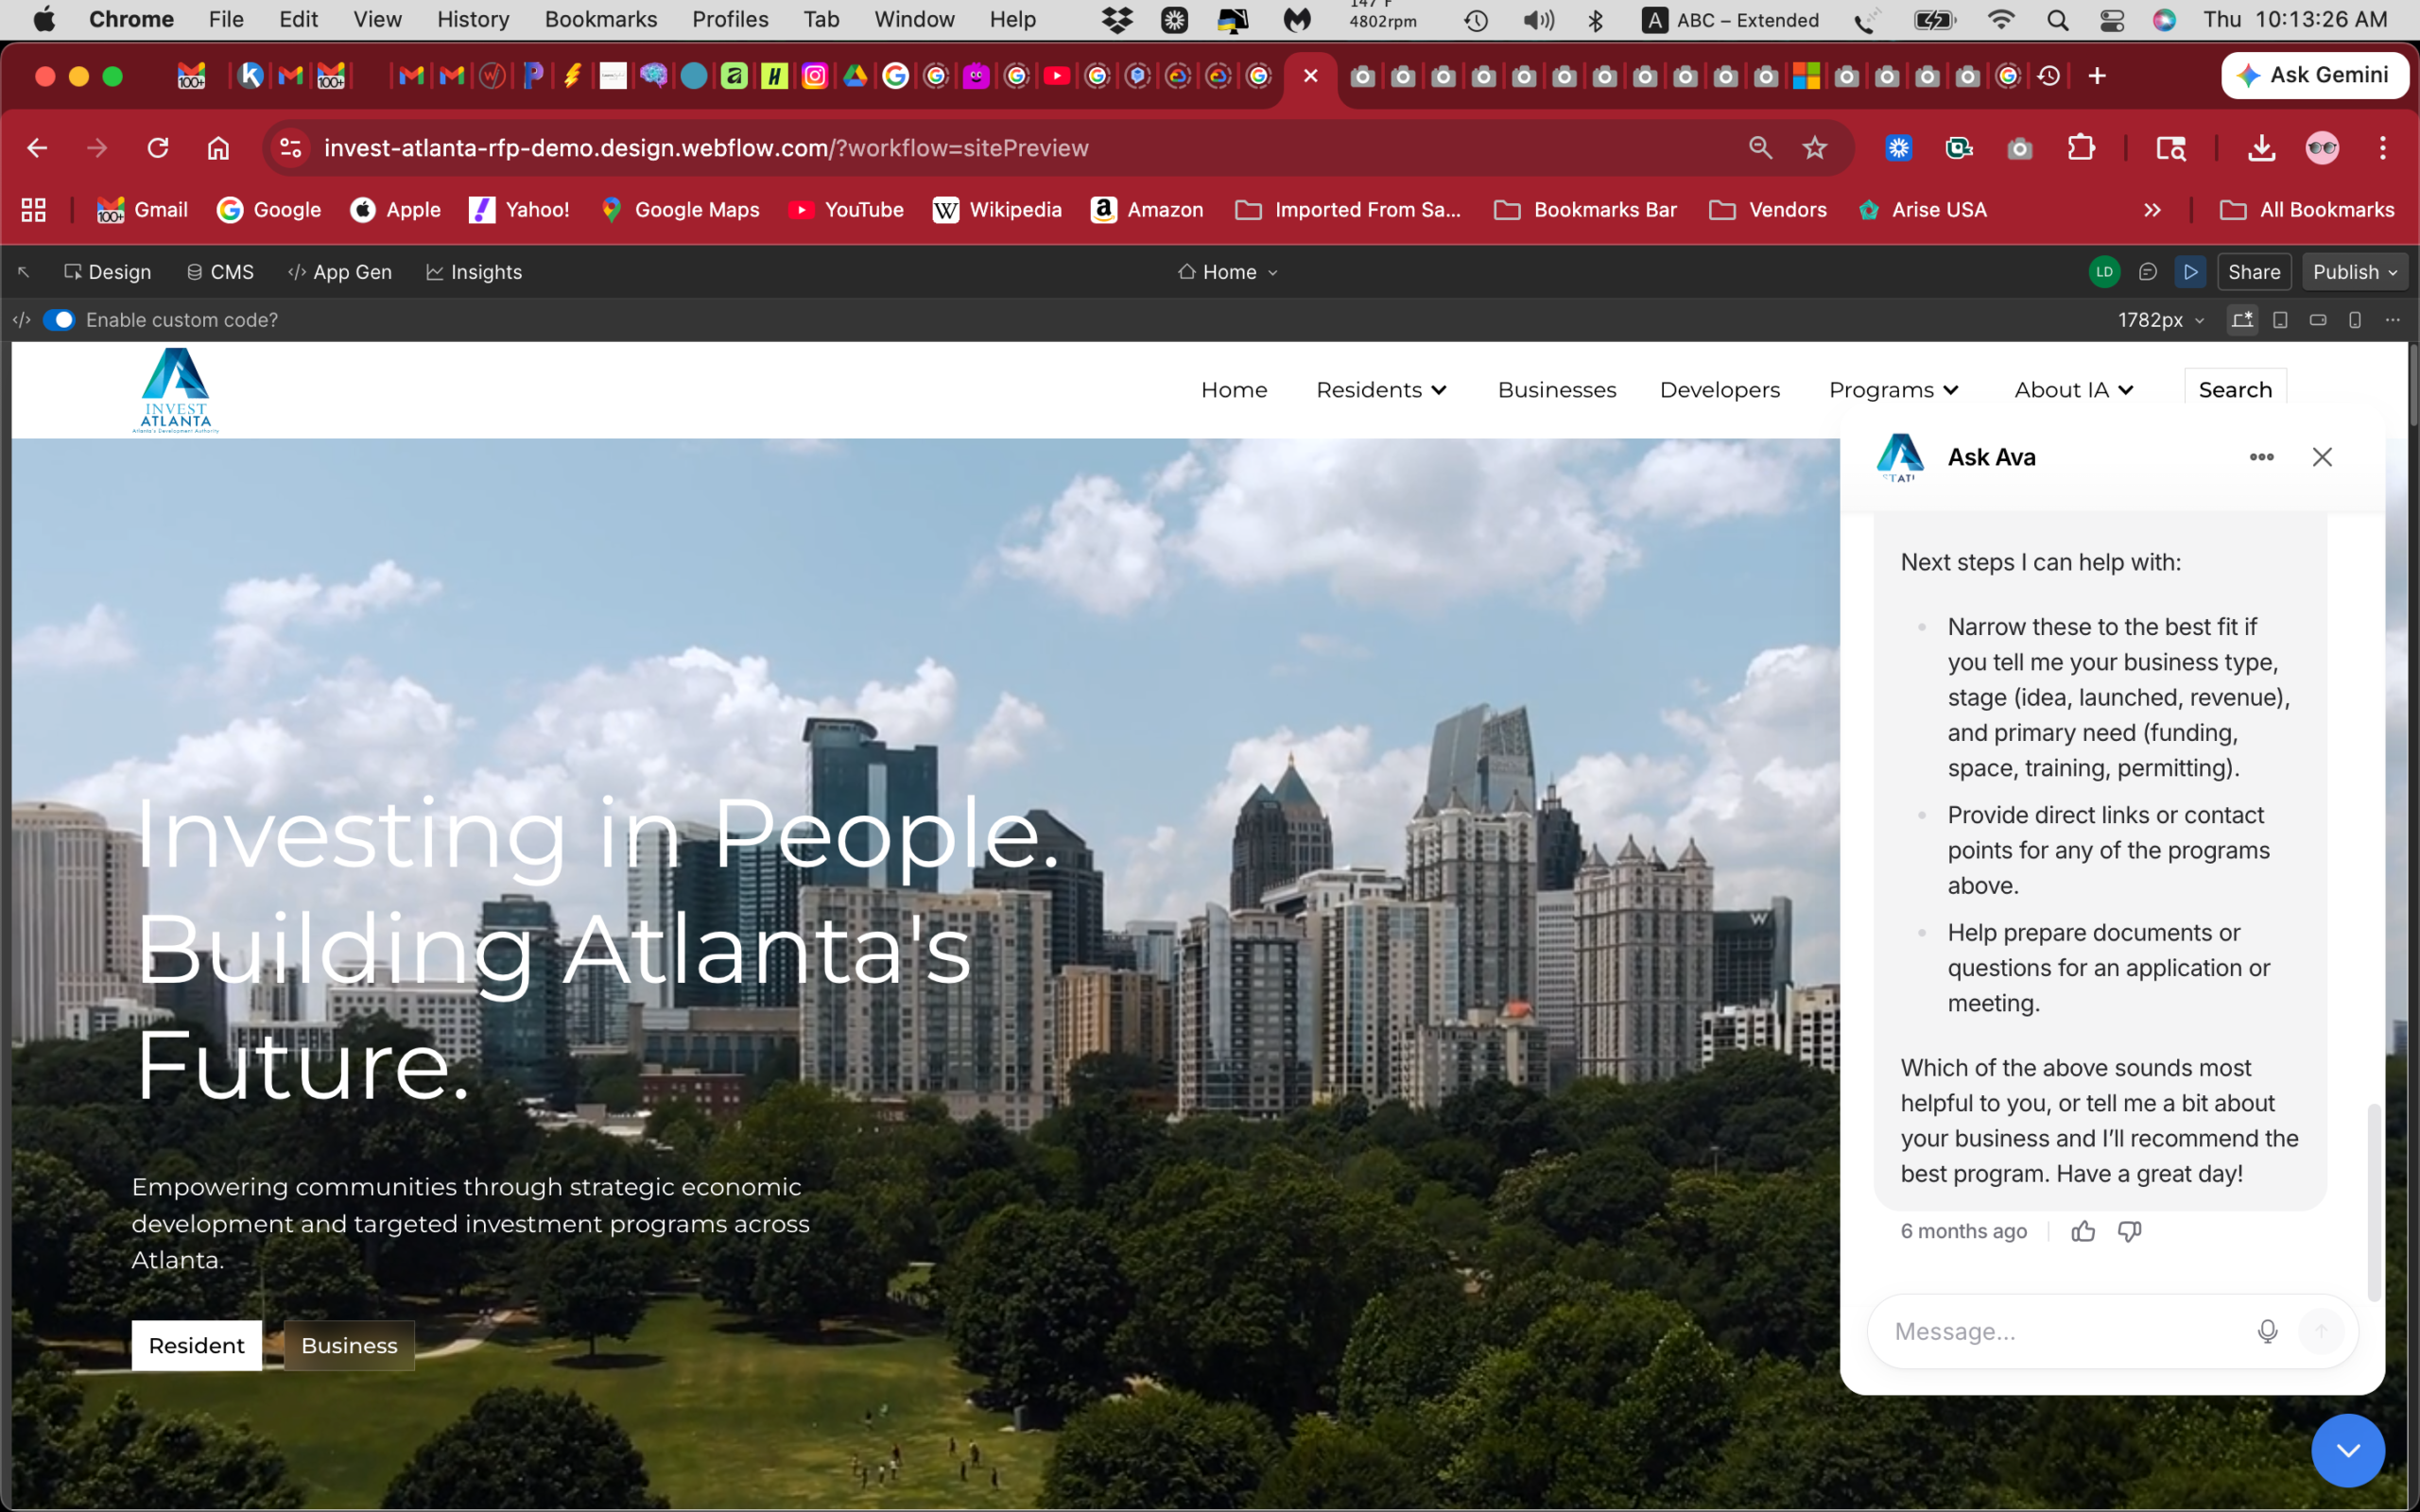Open the YouTube bookmark
The height and width of the screenshot is (1512, 2420).
846,210
